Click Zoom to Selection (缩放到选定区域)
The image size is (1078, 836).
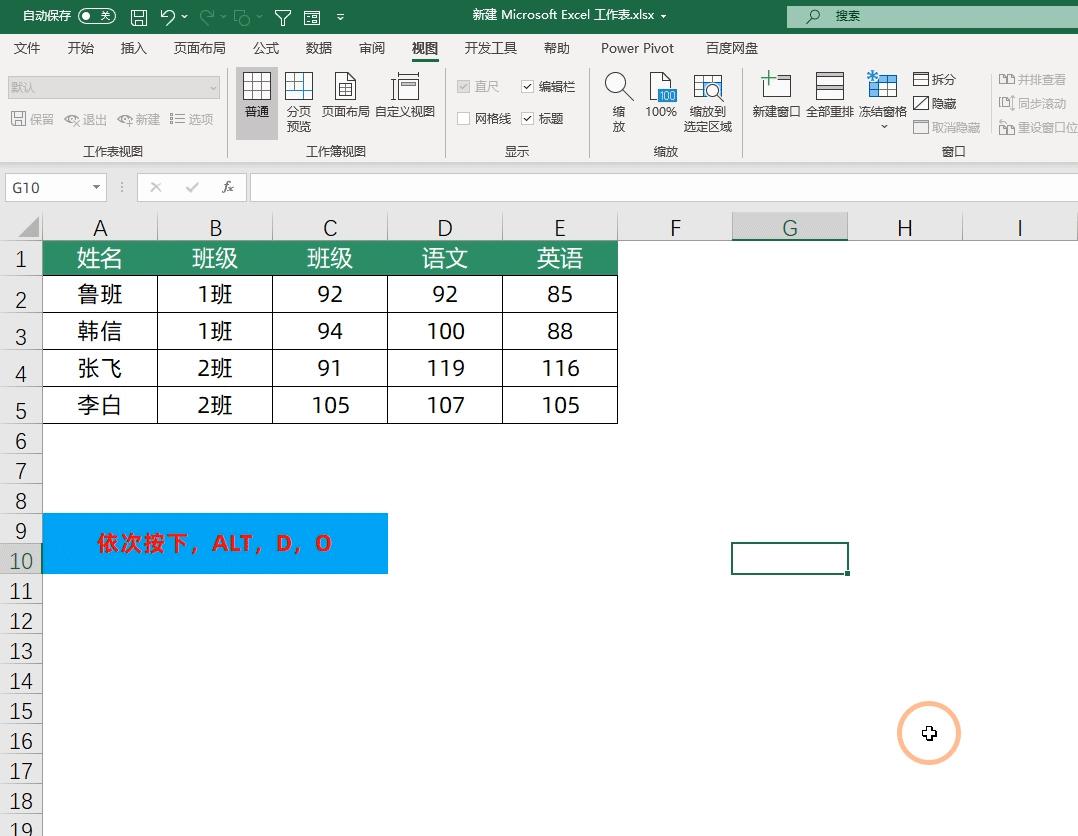coord(708,102)
